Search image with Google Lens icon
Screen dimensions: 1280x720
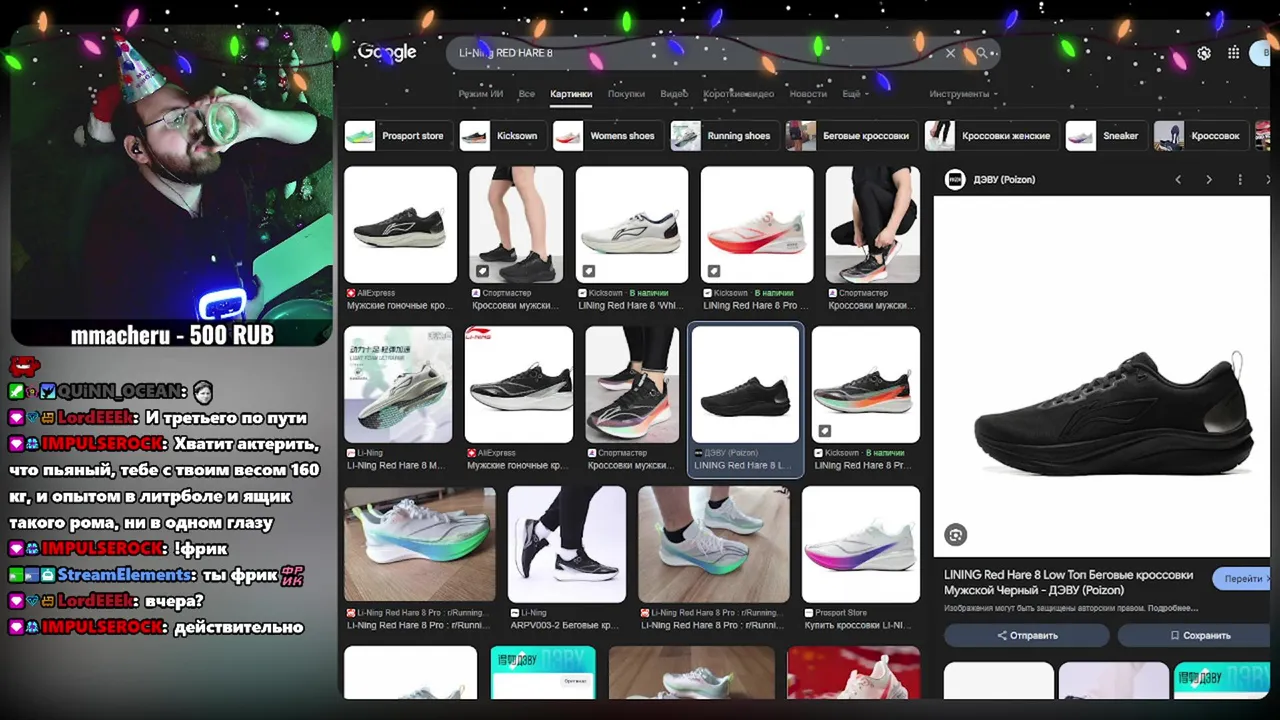pos(956,535)
